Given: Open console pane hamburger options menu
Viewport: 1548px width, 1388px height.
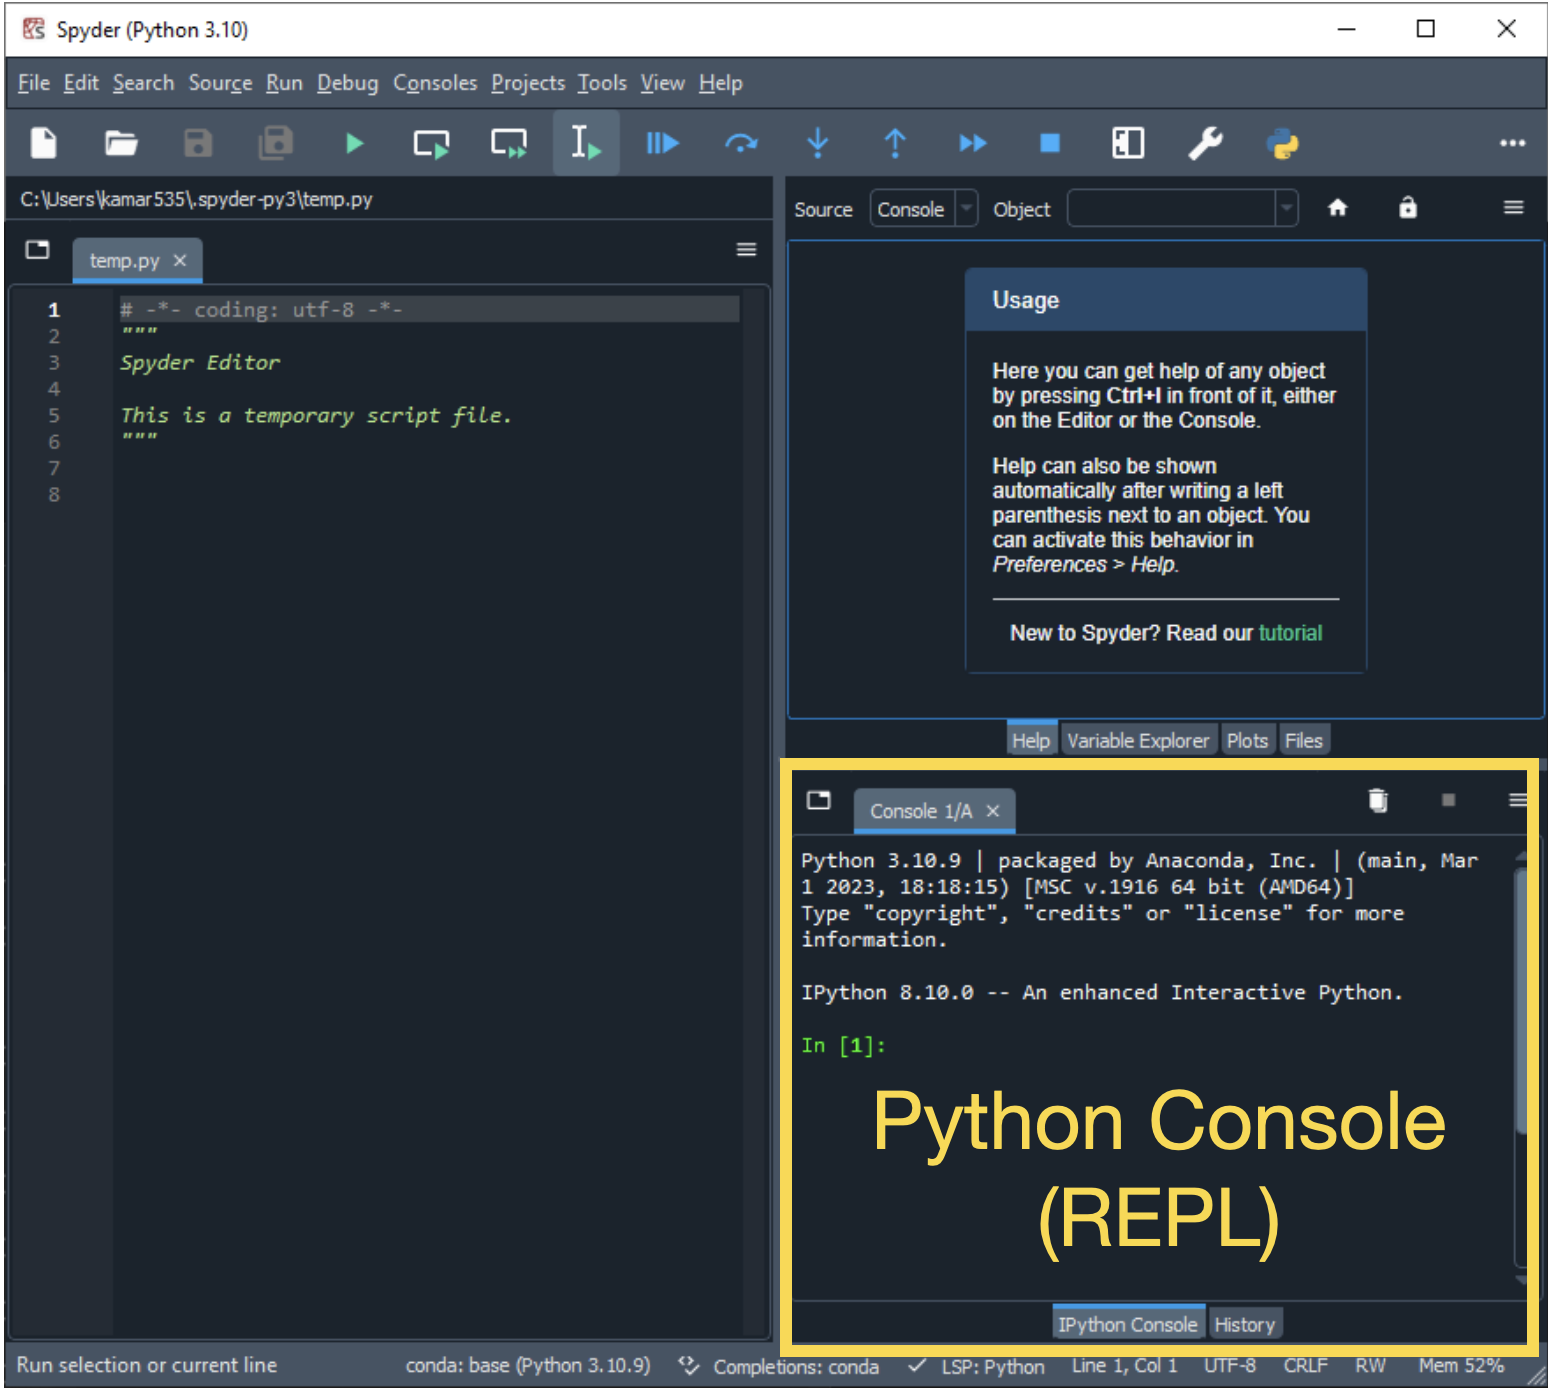Looking at the screenshot, I should click(x=1518, y=800).
